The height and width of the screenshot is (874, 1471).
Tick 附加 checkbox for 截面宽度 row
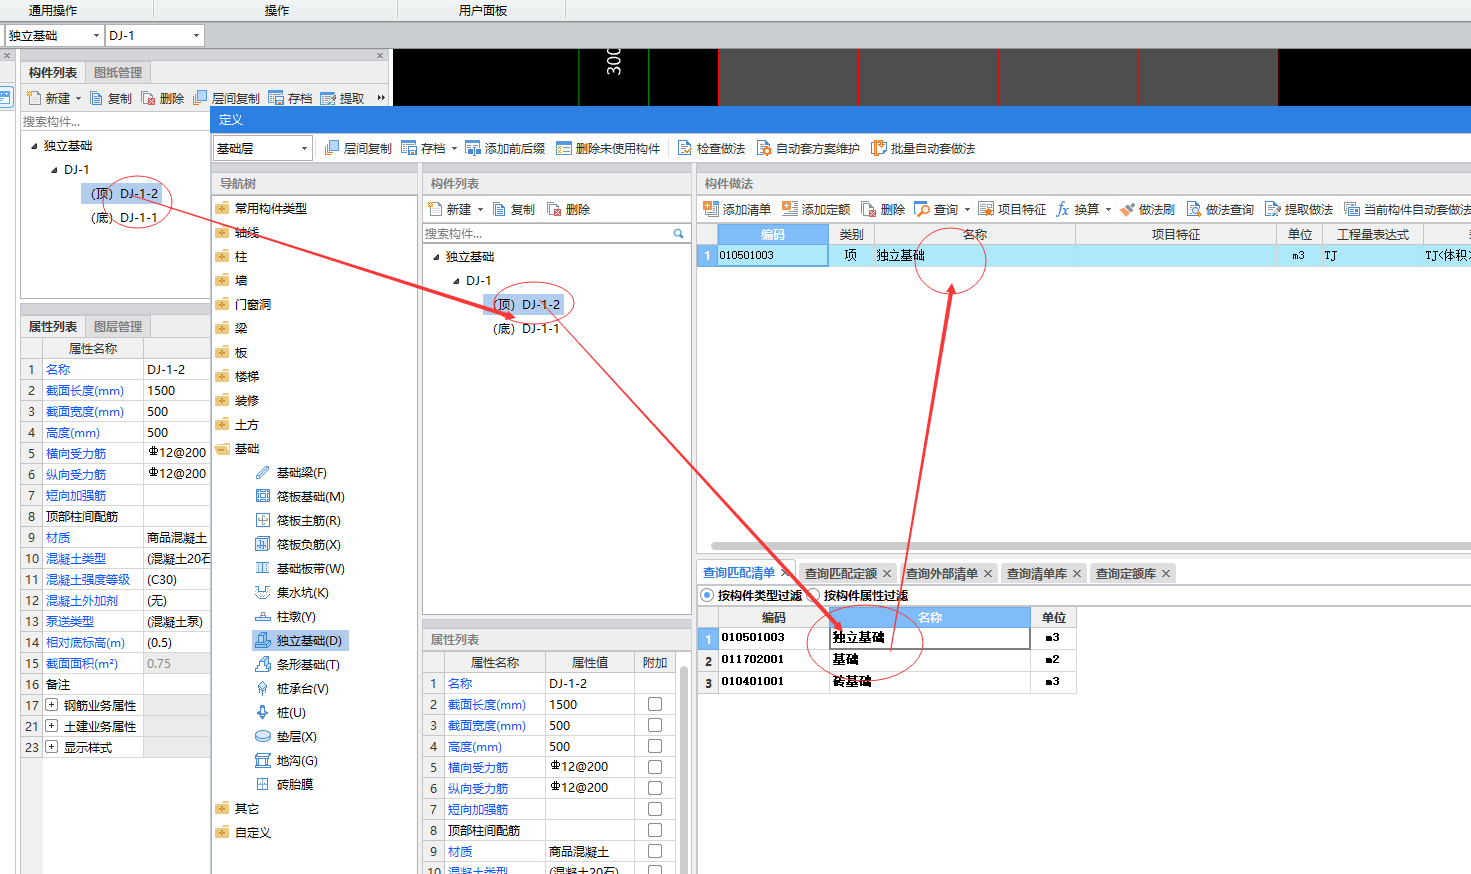pos(655,725)
